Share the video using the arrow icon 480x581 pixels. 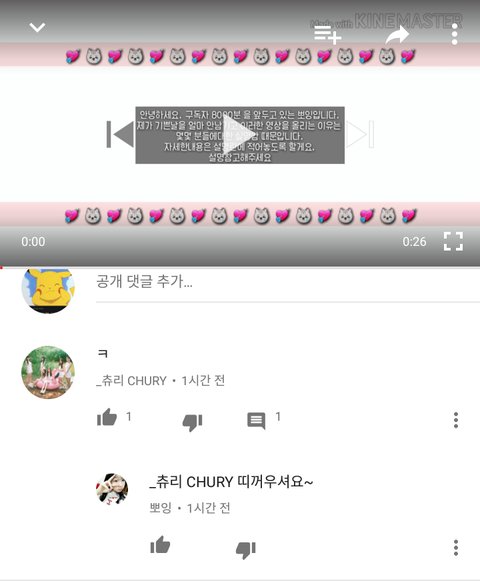point(397,34)
